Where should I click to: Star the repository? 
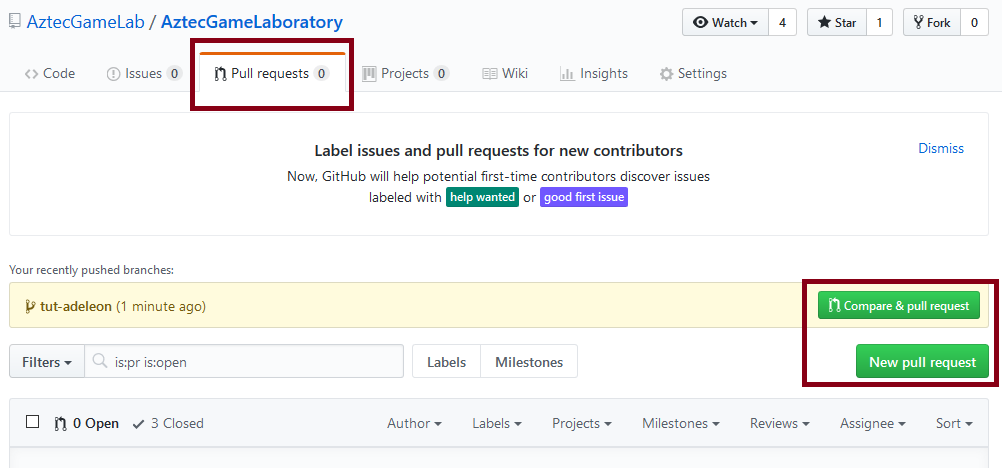coord(836,22)
